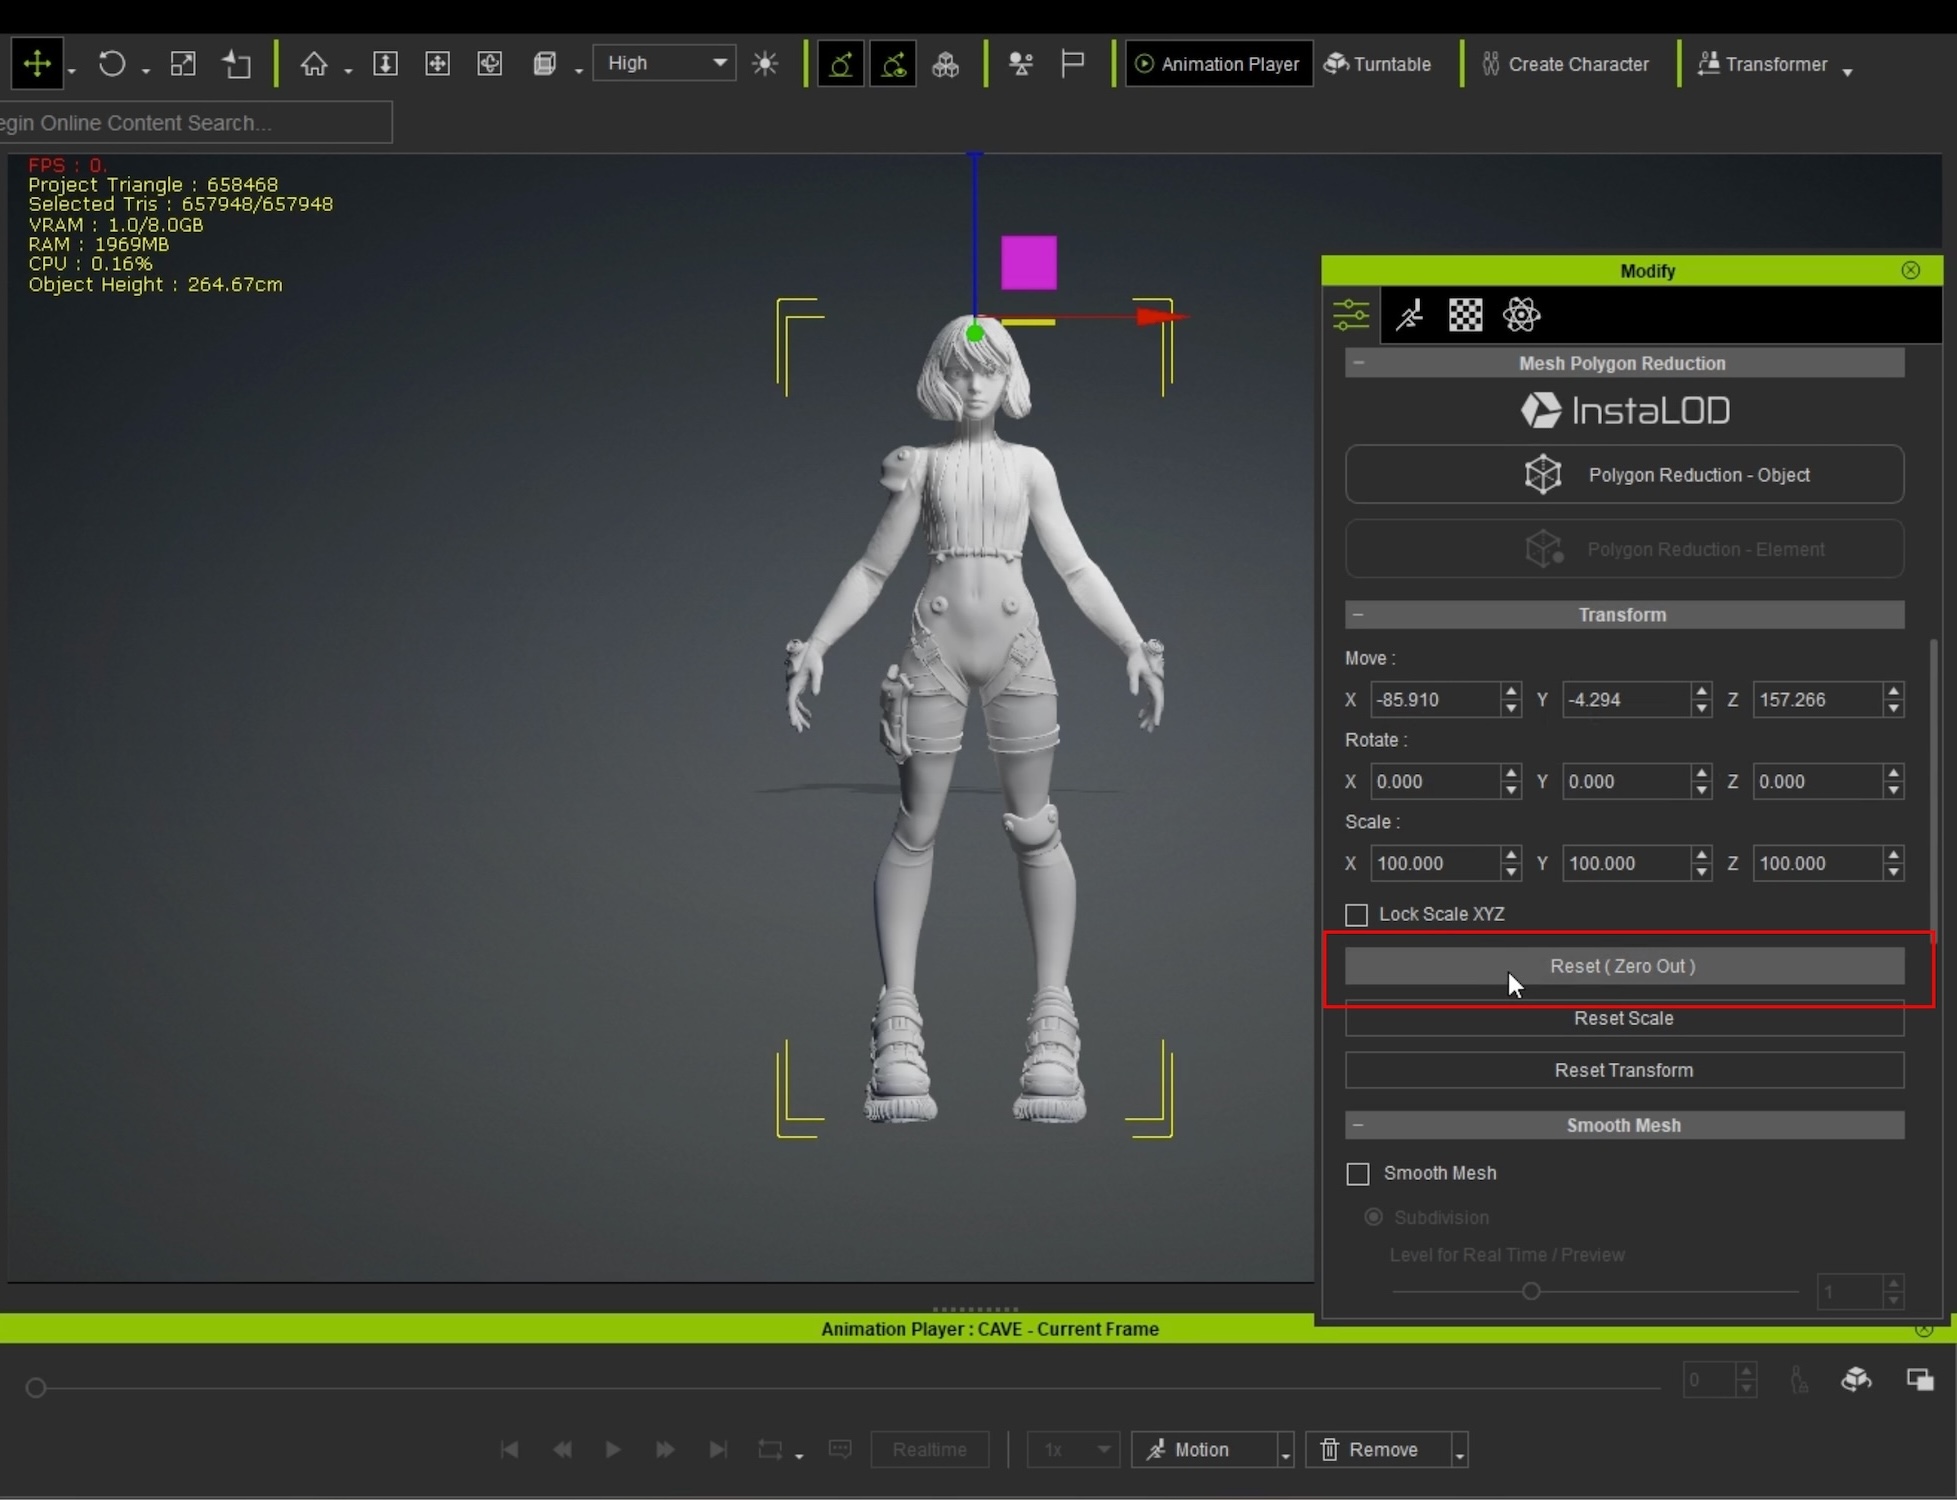The width and height of the screenshot is (1957, 1500).
Task: Collapse the Transform section
Action: coord(1358,614)
